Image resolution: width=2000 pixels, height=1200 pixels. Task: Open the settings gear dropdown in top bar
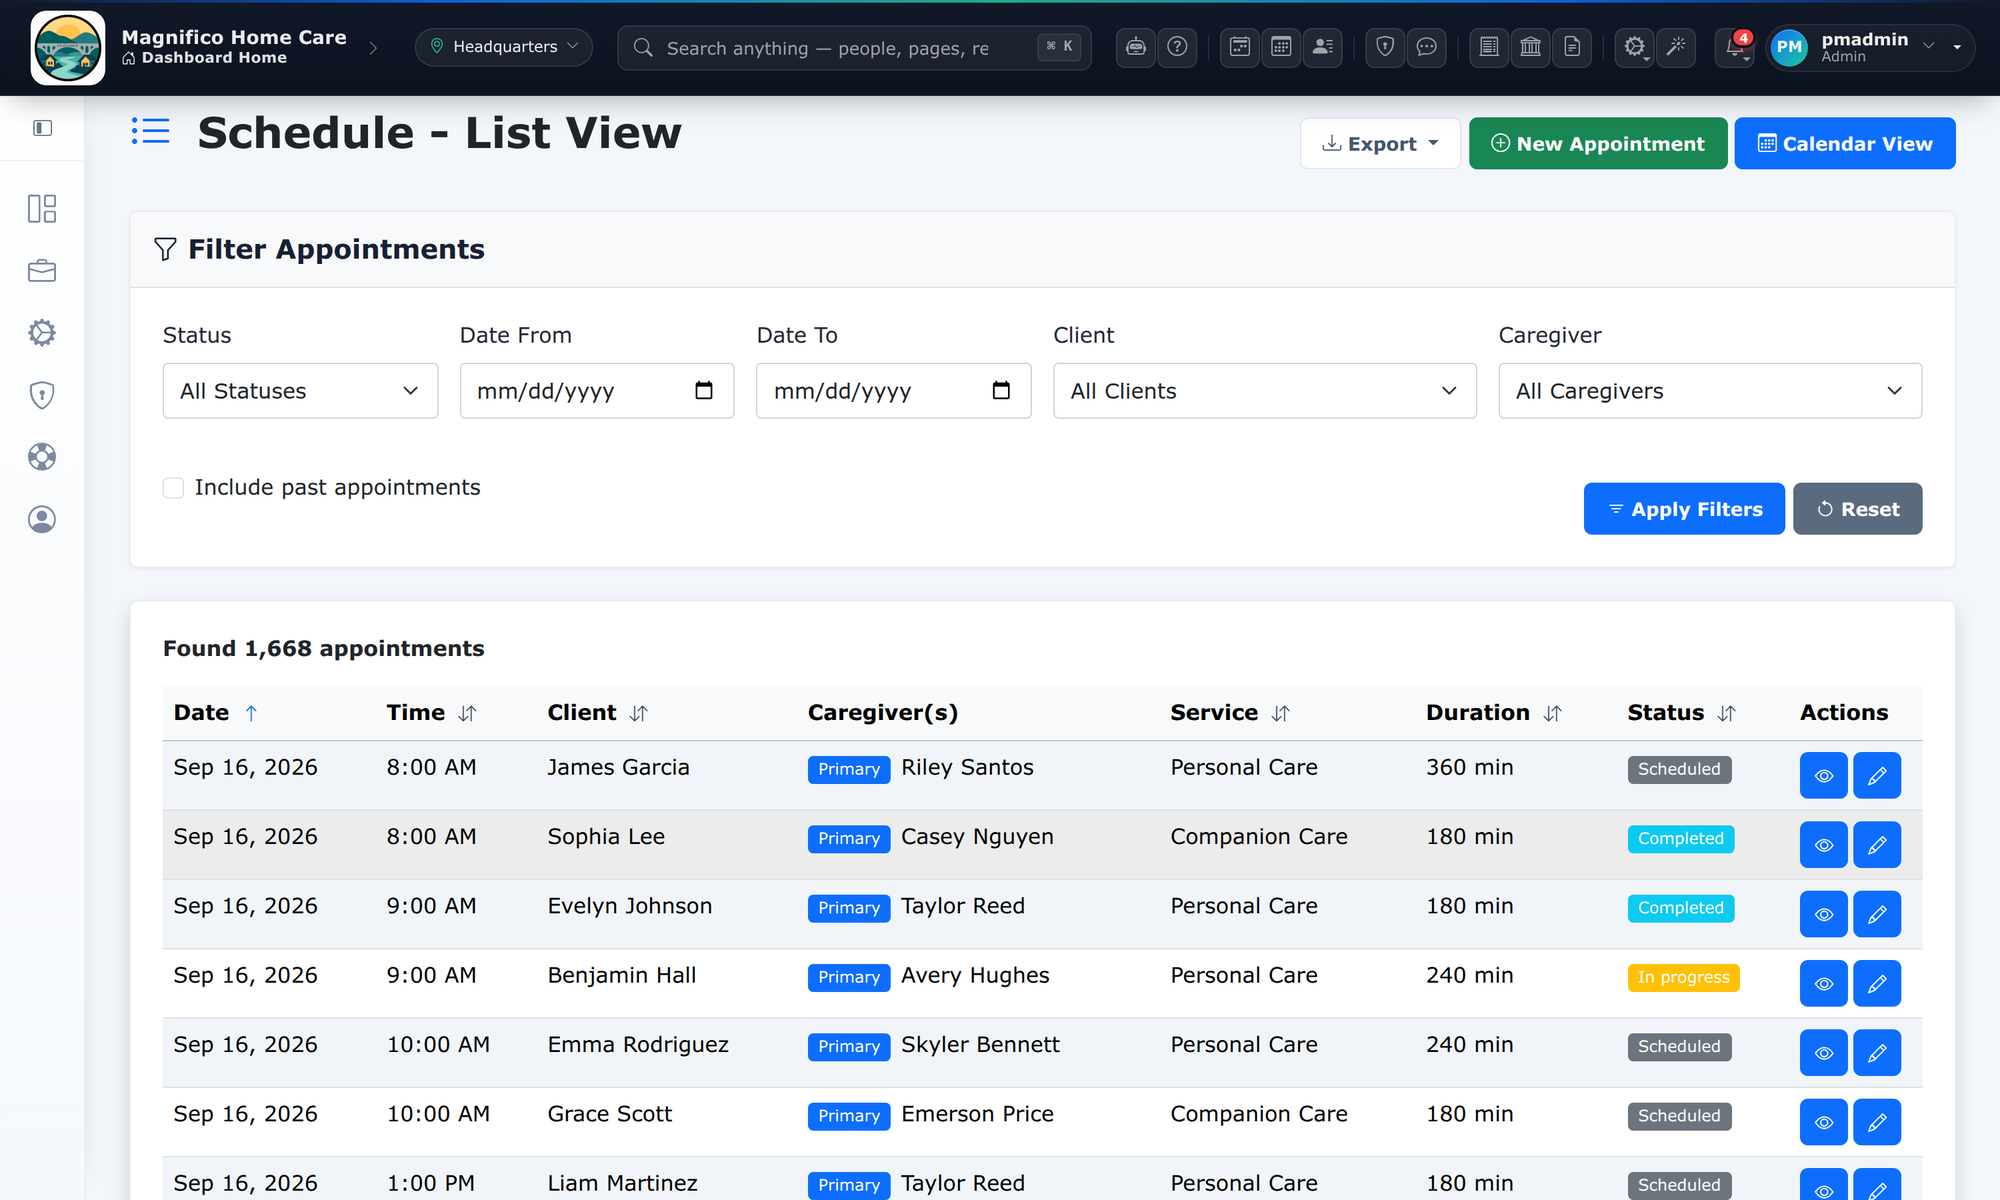pyautogui.click(x=1635, y=47)
